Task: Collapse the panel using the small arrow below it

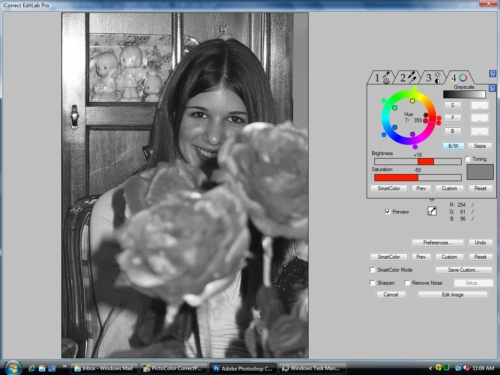Action: click(x=432, y=200)
